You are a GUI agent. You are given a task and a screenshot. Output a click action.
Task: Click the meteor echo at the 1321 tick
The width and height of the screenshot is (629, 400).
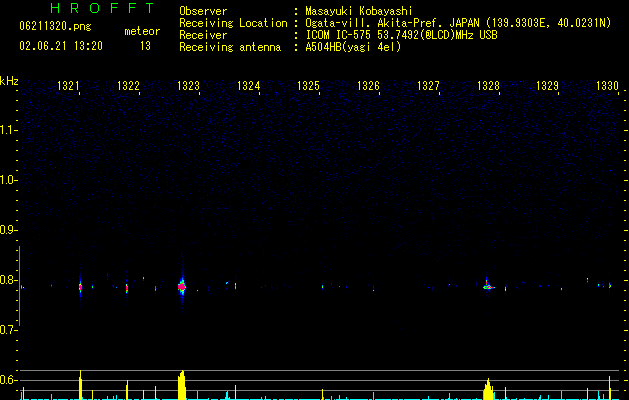tap(80, 287)
